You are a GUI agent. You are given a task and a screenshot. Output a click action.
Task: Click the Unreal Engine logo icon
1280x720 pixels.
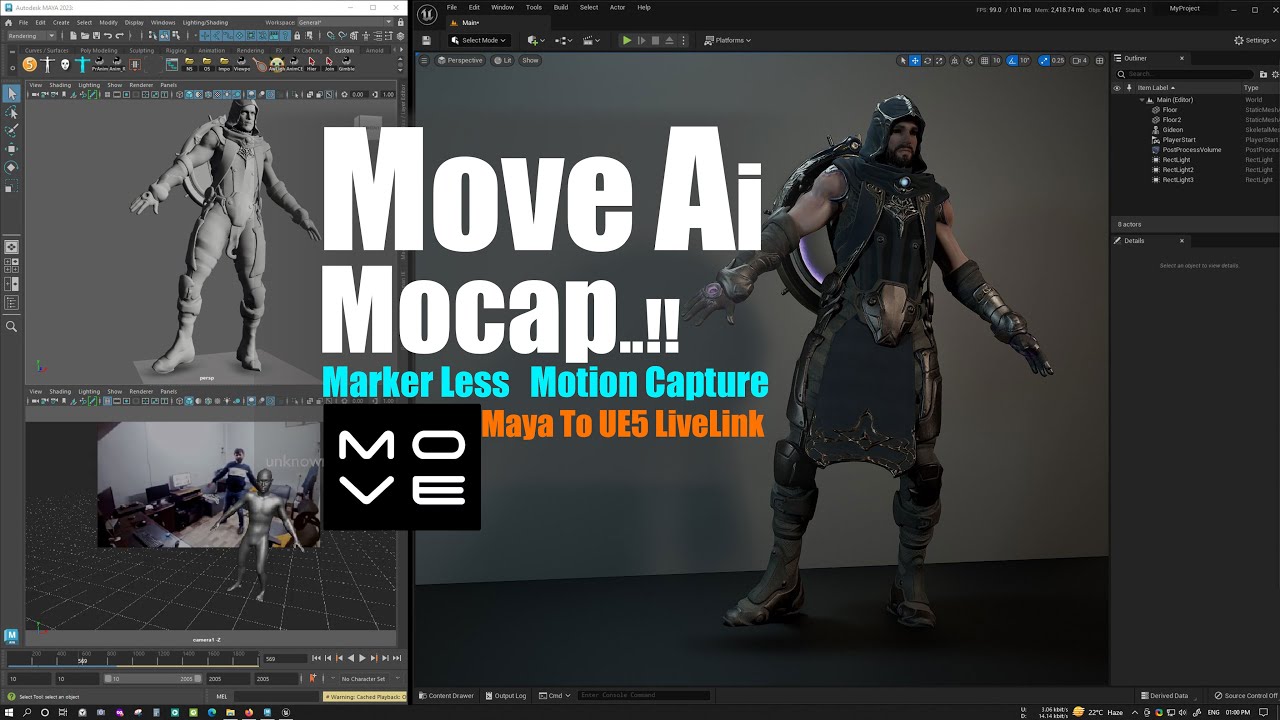coord(427,13)
